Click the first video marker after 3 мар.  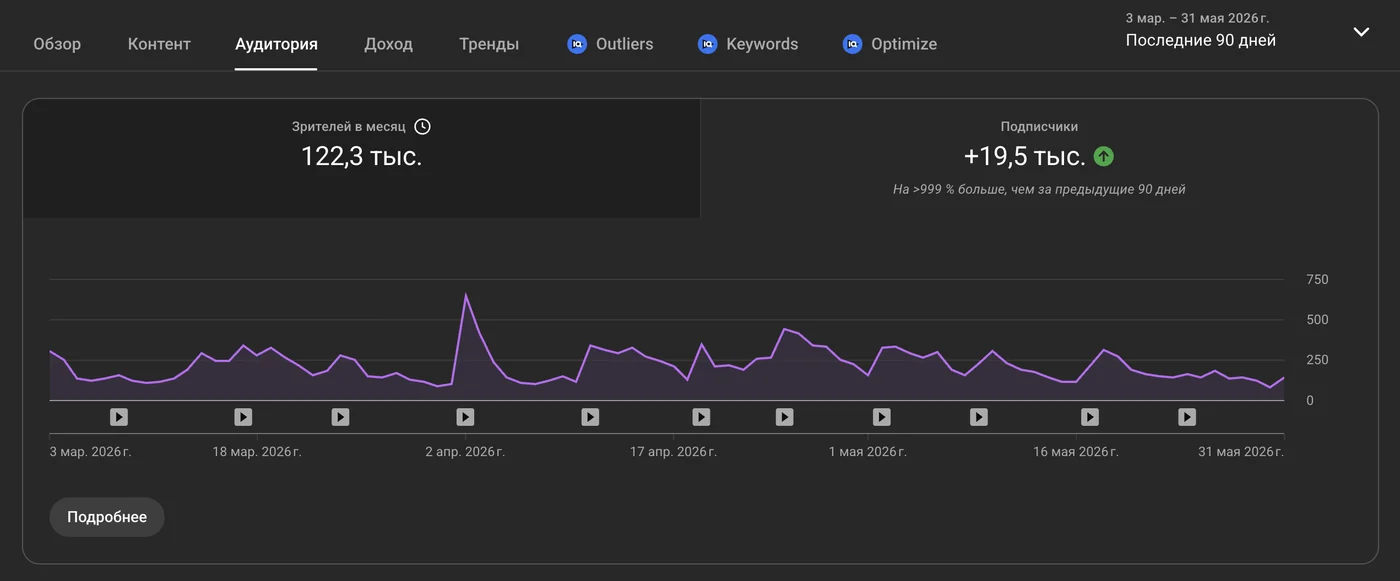point(119,417)
